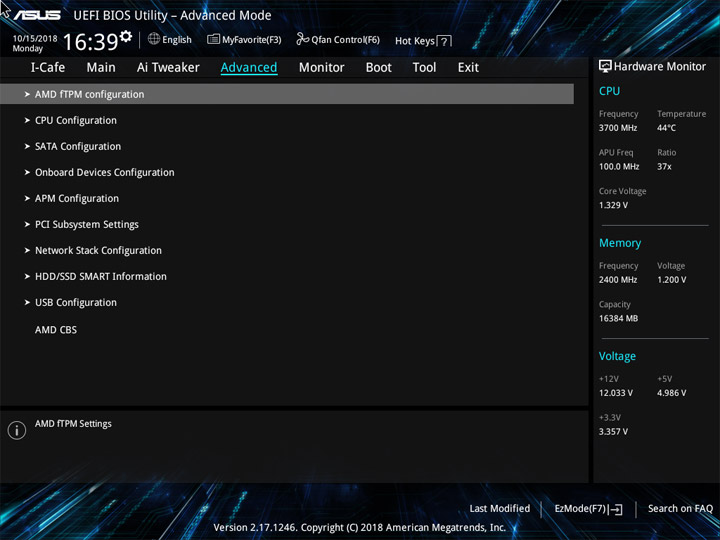720x540 pixels.
Task: Expand arrow beside SATA Configuration
Action: coord(27,146)
